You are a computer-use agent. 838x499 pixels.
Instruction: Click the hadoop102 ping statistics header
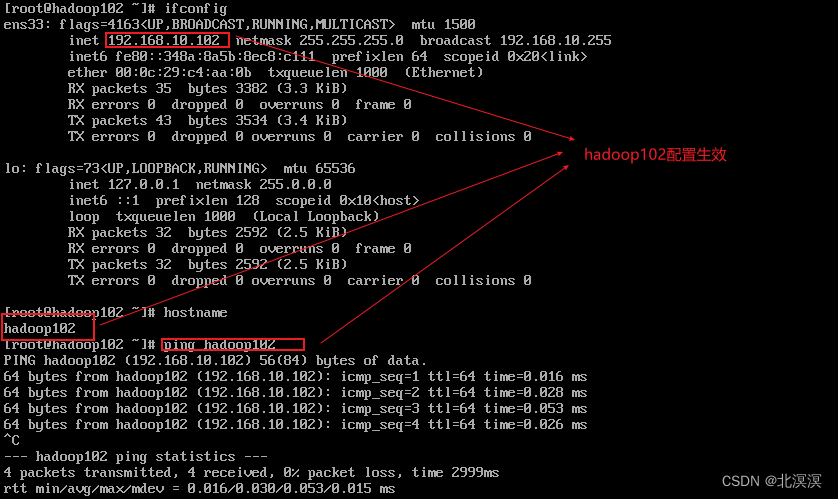point(135,456)
